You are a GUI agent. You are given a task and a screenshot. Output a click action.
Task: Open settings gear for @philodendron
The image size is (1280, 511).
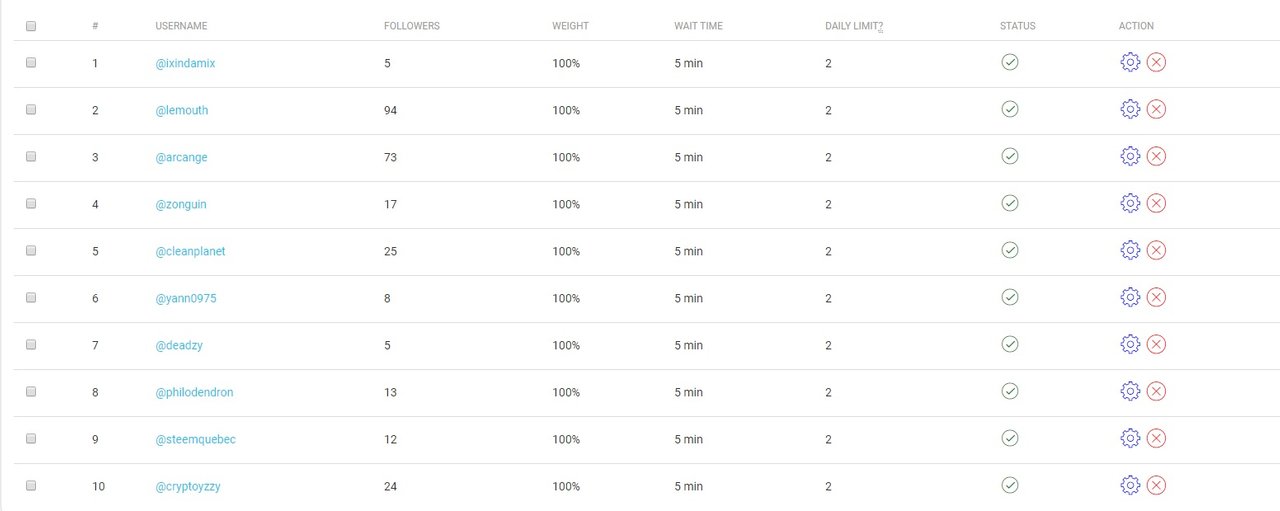click(1130, 391)
